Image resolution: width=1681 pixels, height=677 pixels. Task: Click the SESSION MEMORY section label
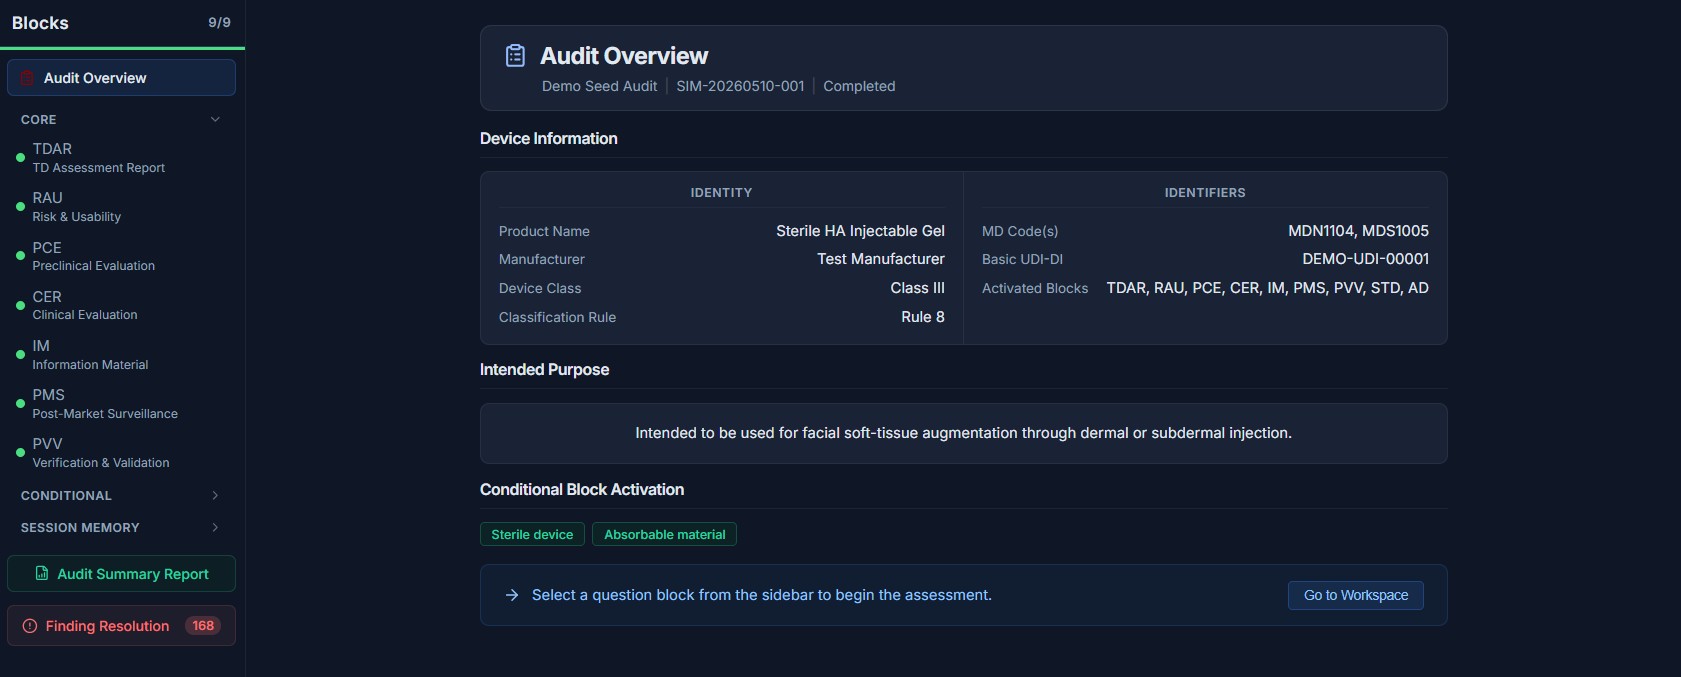click(80, 528)
